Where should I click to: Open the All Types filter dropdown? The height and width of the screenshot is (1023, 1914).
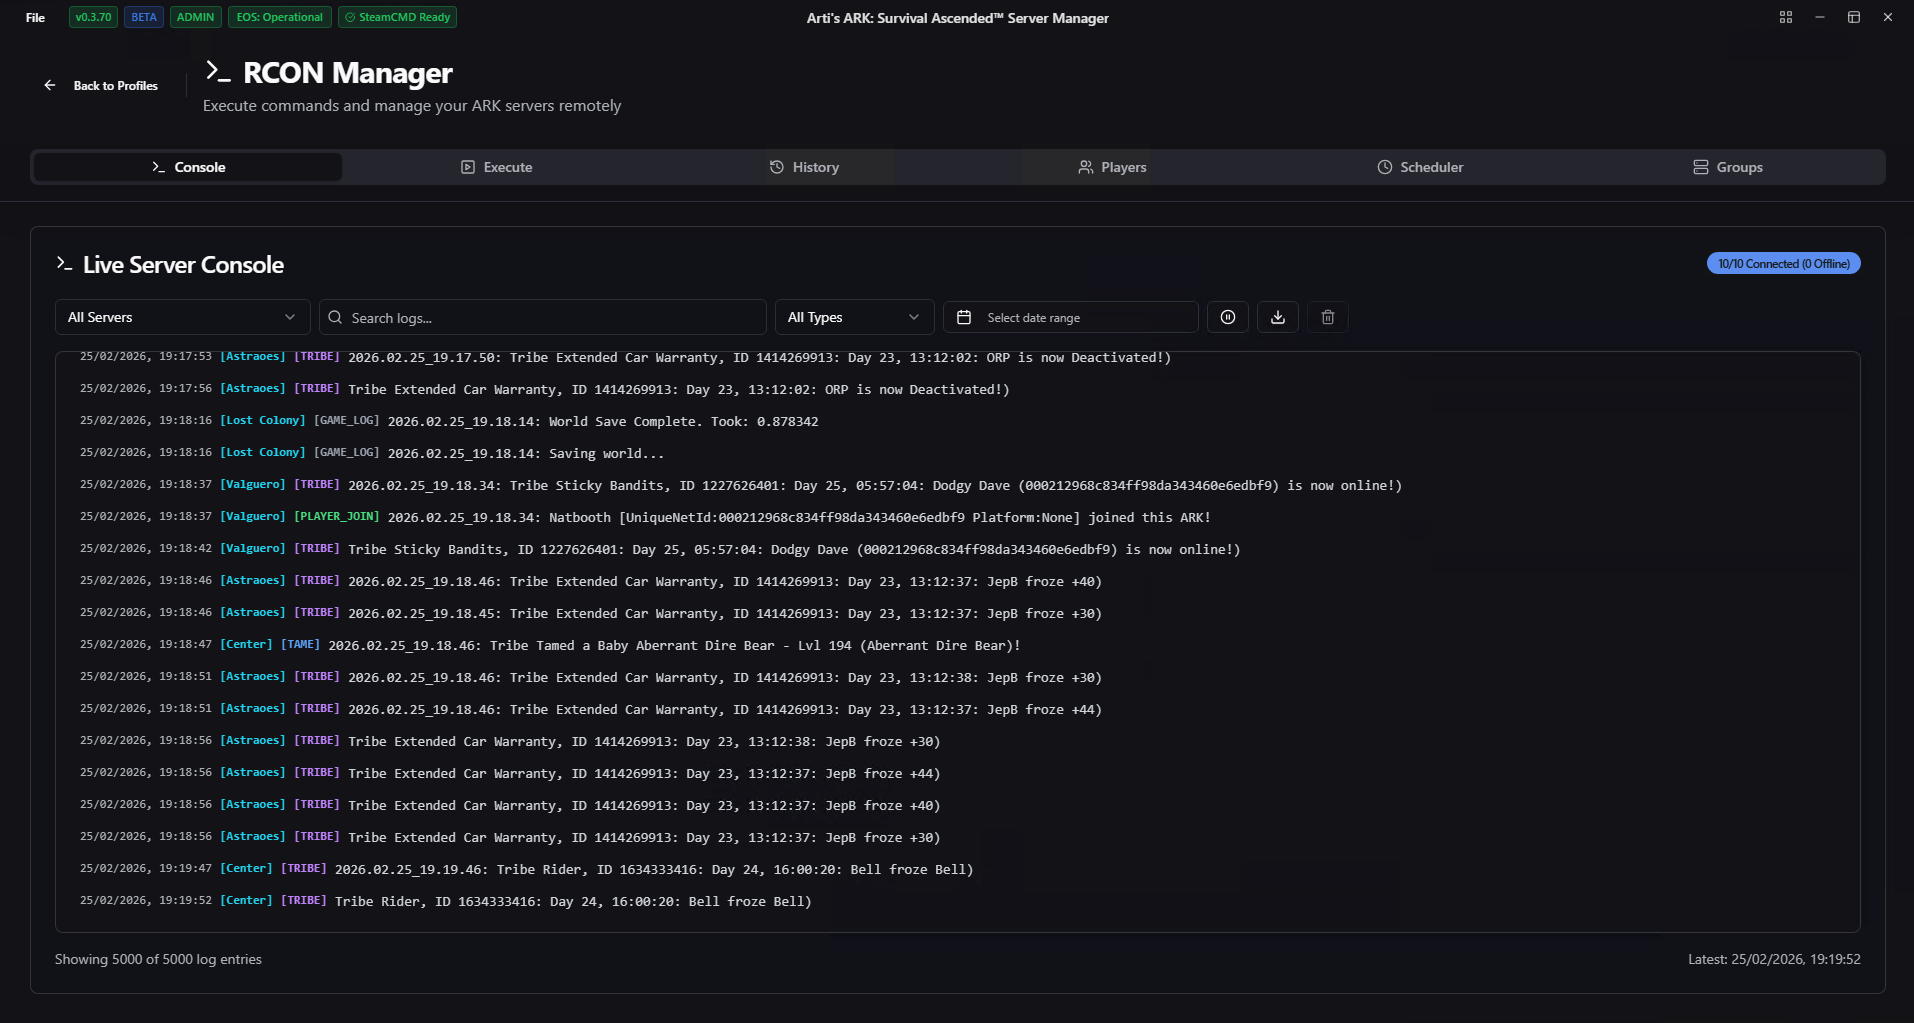pos(853,317)
